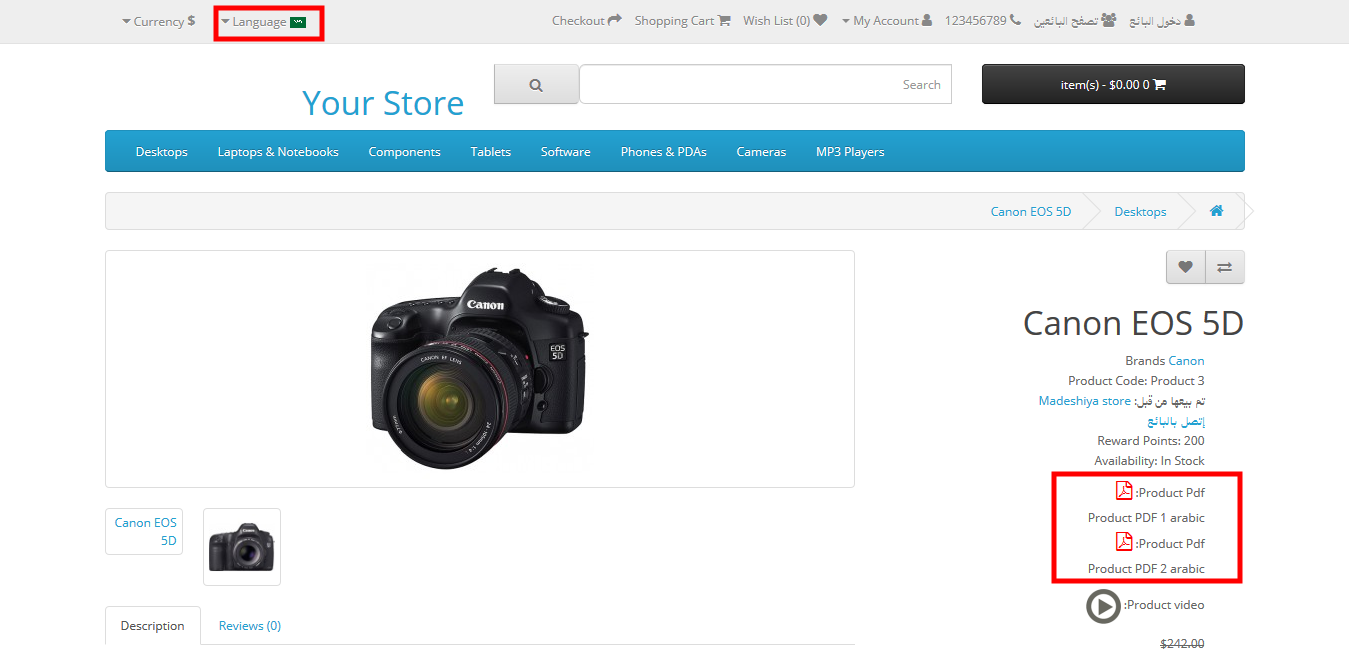Viewport: 1349px width, 654px height.
Task: Click Canon EOS 5D breadcrumb link
Action: (1031, 211)
